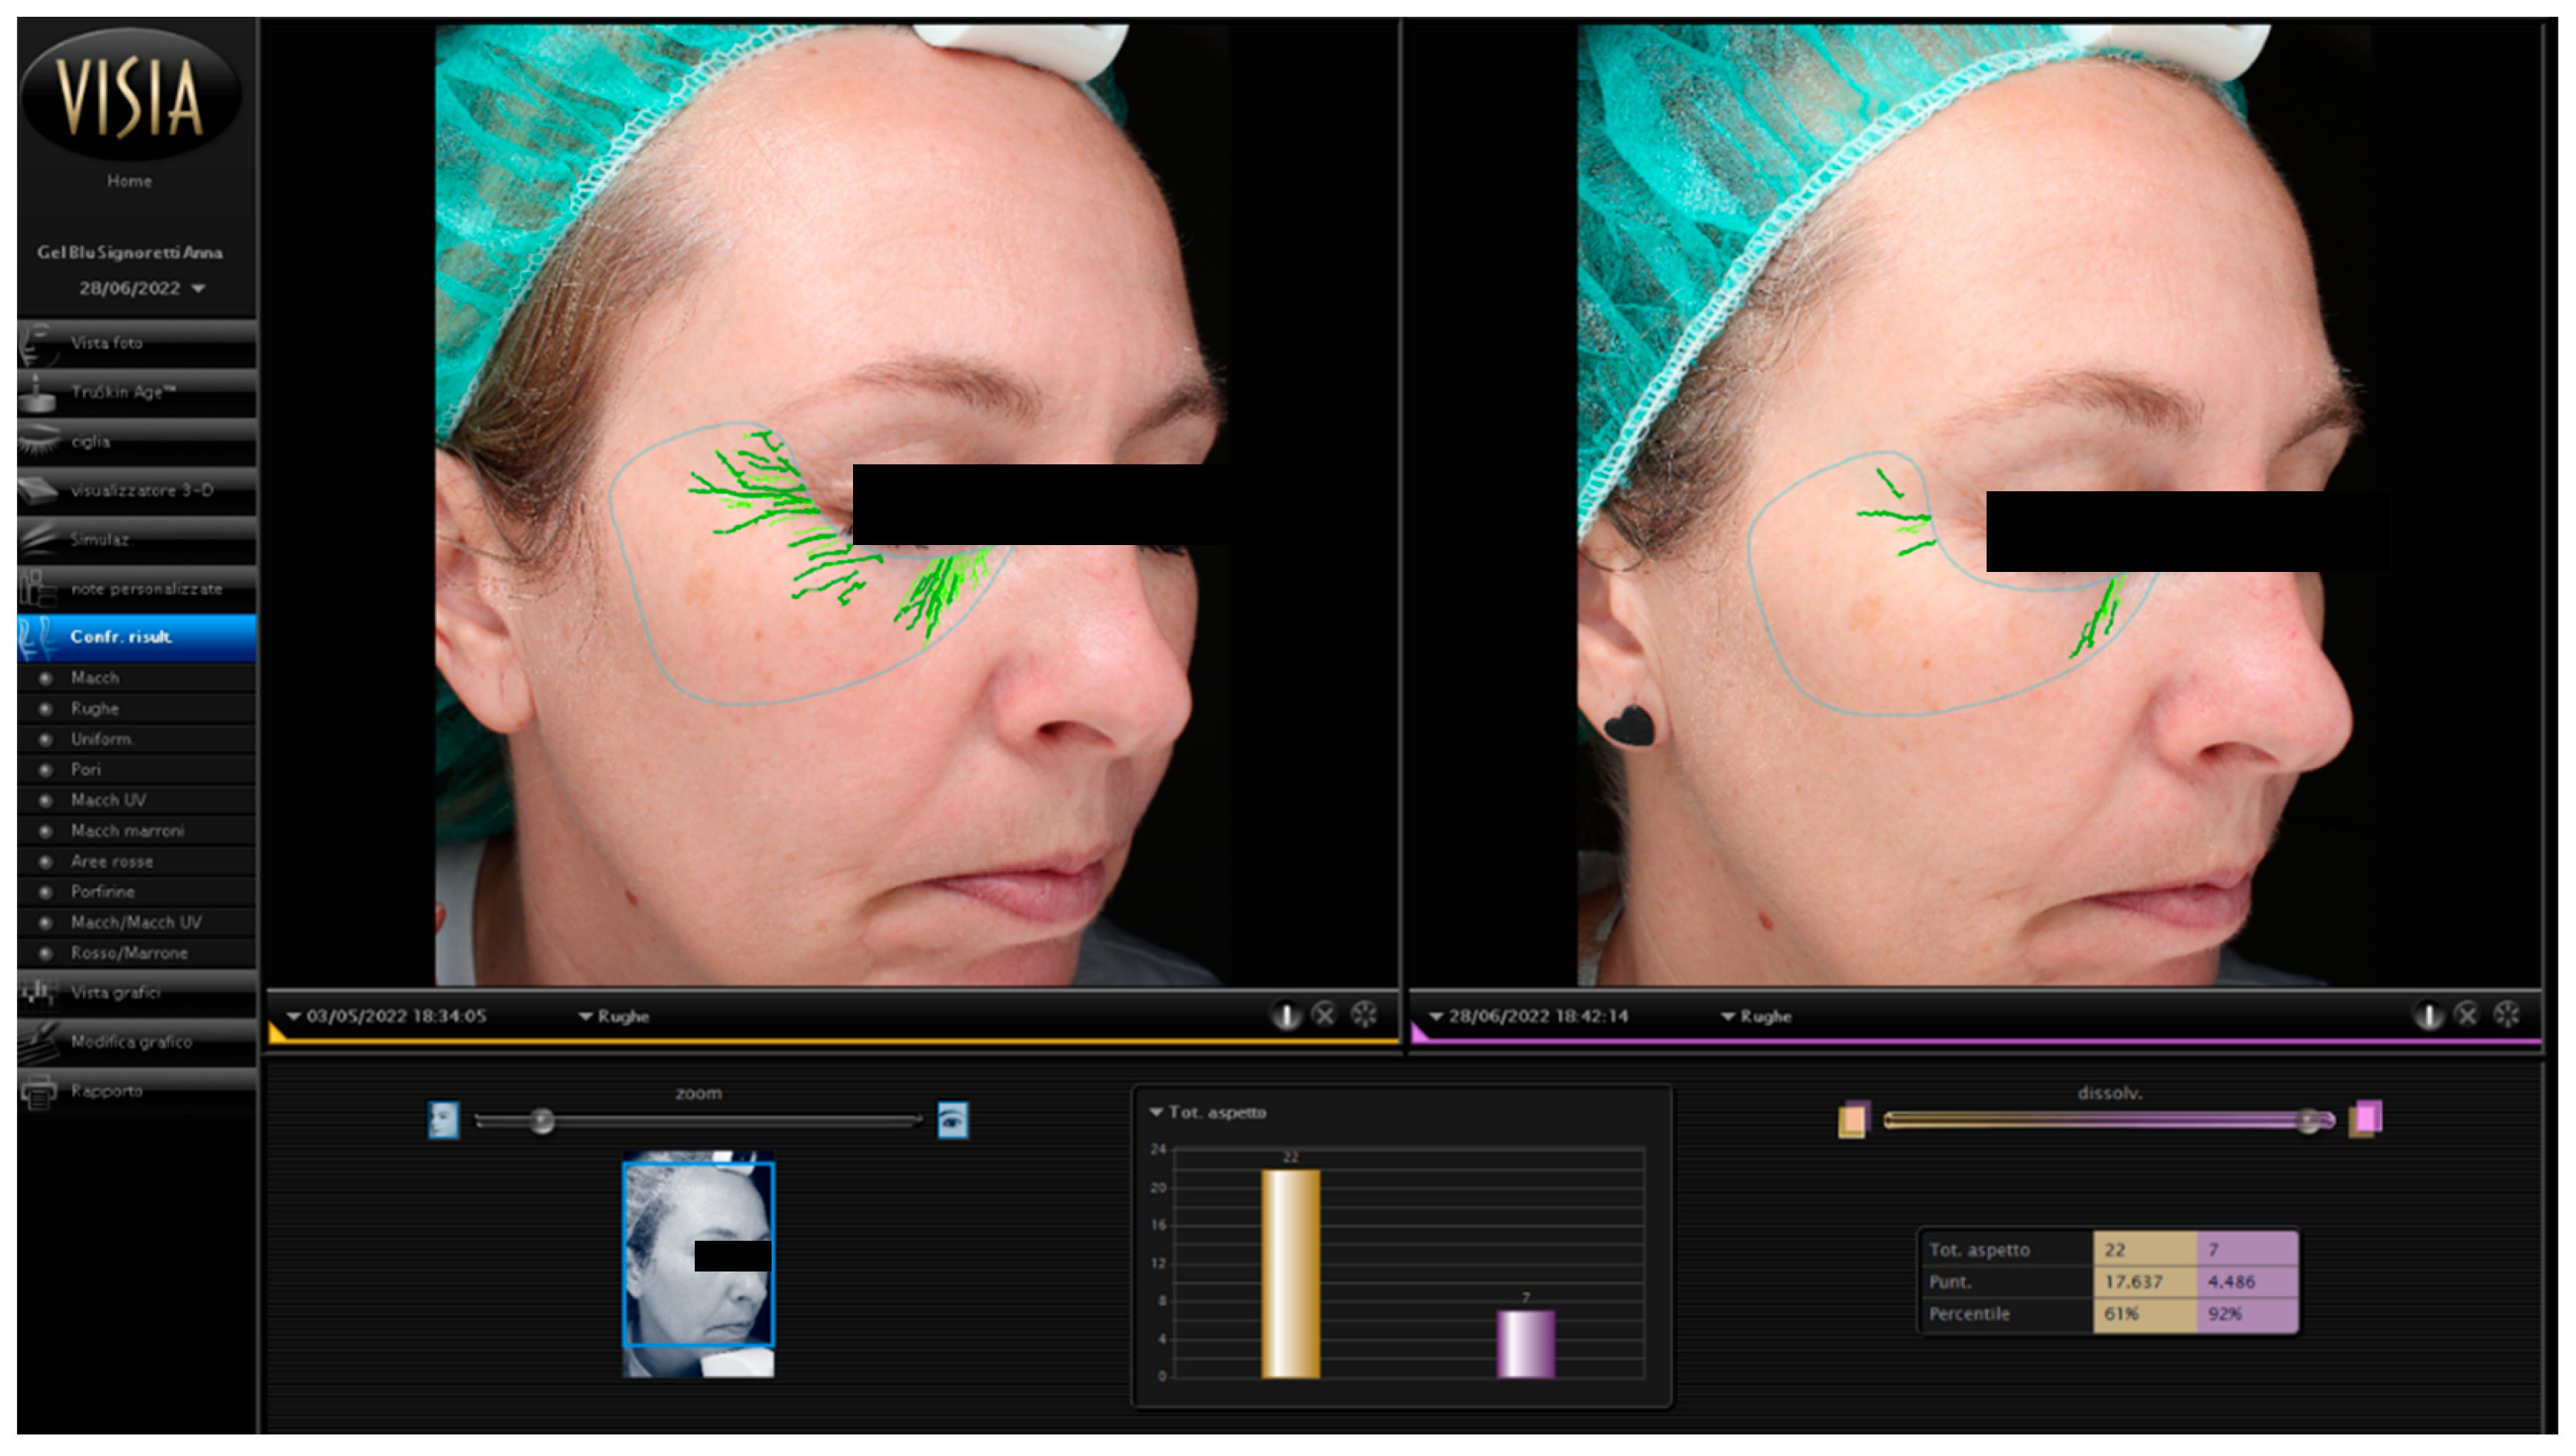Open the Simulaz. menu item

[137, 539]
